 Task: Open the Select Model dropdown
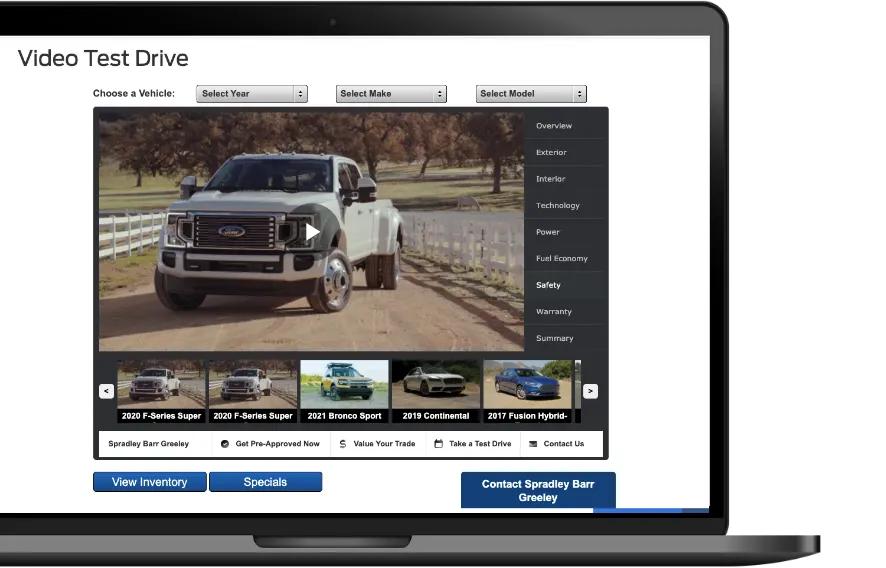click(531, 94)
